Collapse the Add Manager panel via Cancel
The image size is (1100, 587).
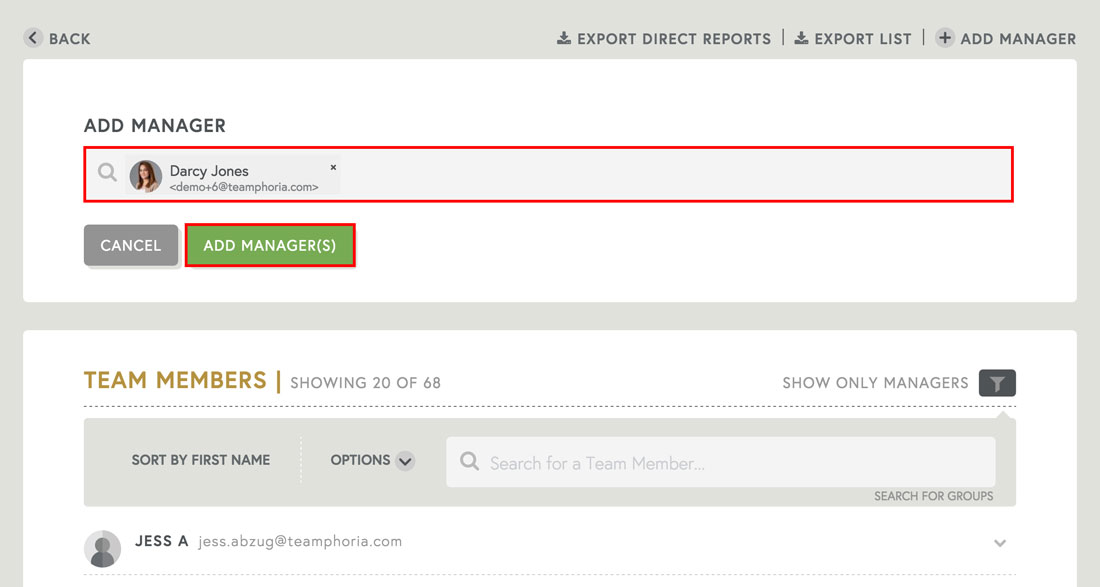(x=130, y=244)
